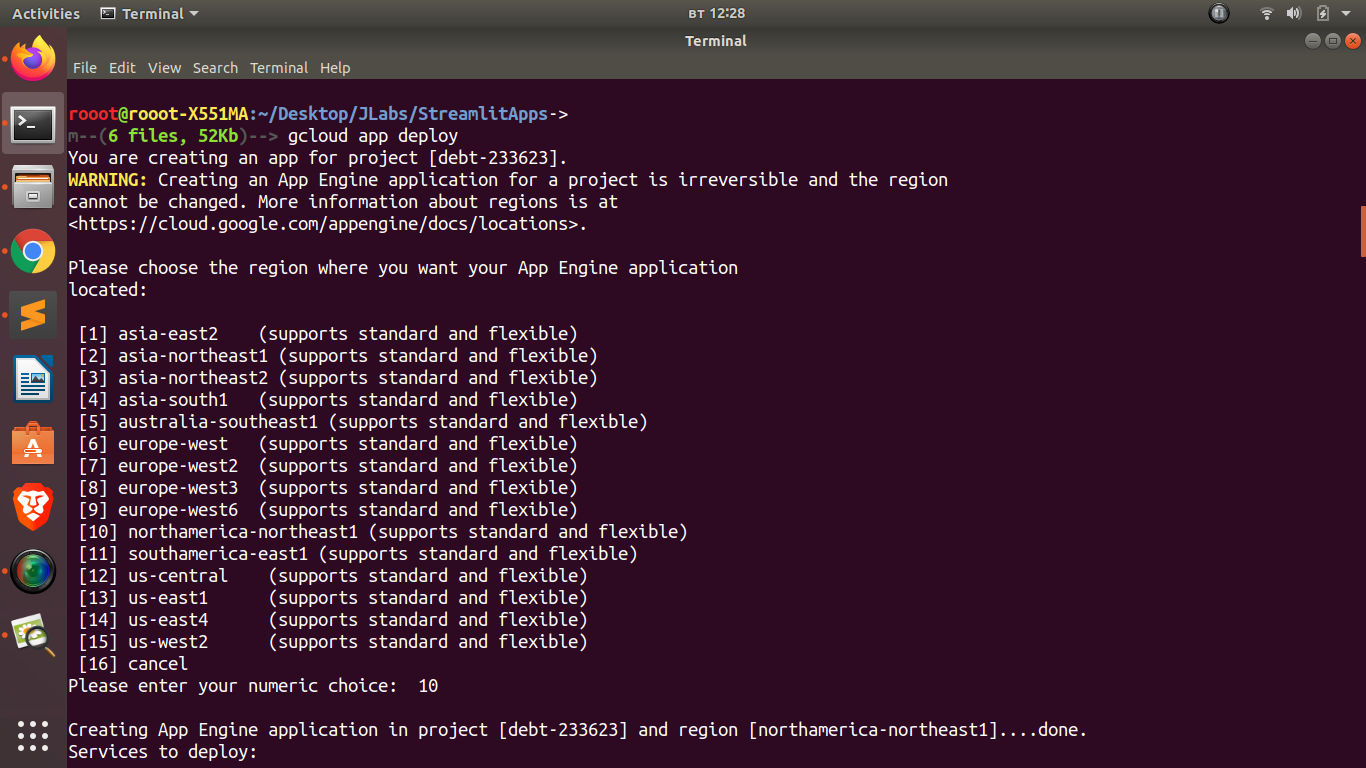Launch Brave browser from the dock
The image size is (1366, 768).
pos(33,507)
